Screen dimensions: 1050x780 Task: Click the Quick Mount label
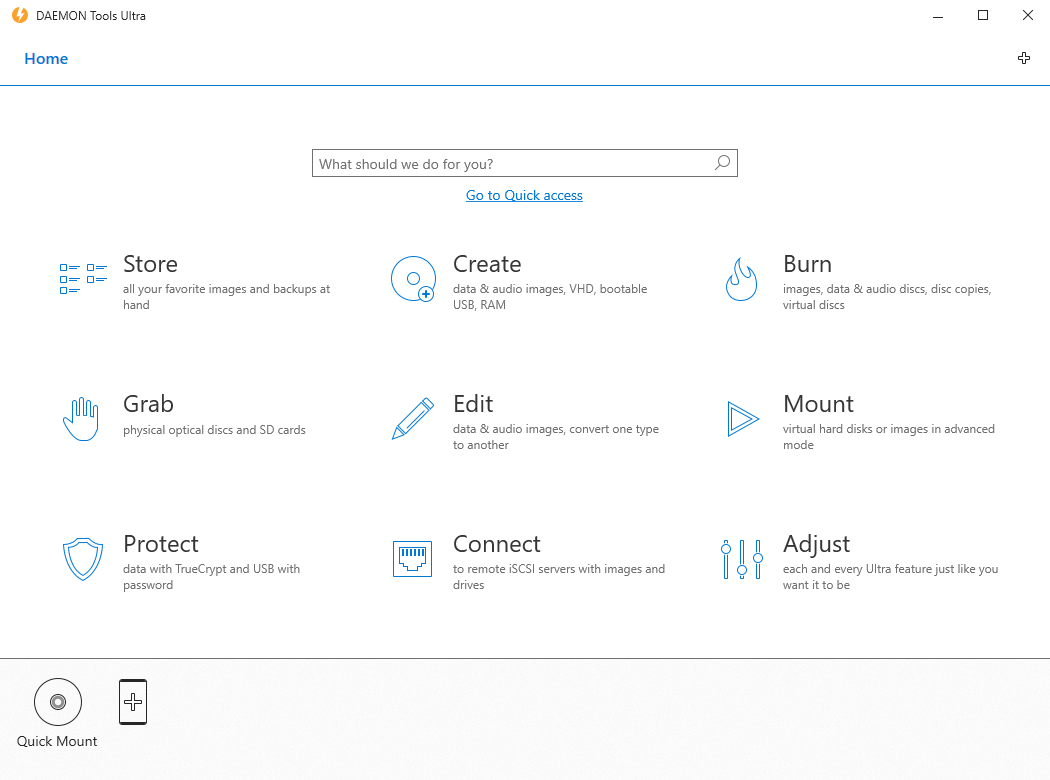point(57,741)
